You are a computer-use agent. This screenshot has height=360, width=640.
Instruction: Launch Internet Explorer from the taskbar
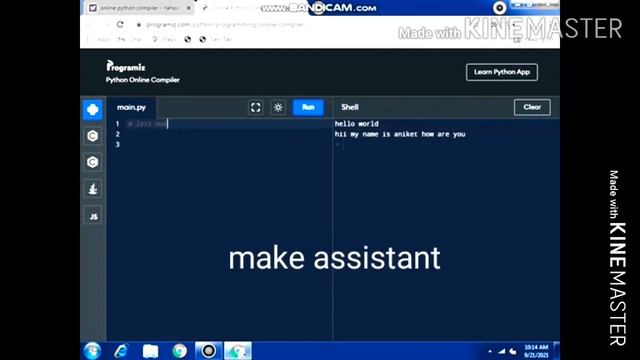pos(121,351)
